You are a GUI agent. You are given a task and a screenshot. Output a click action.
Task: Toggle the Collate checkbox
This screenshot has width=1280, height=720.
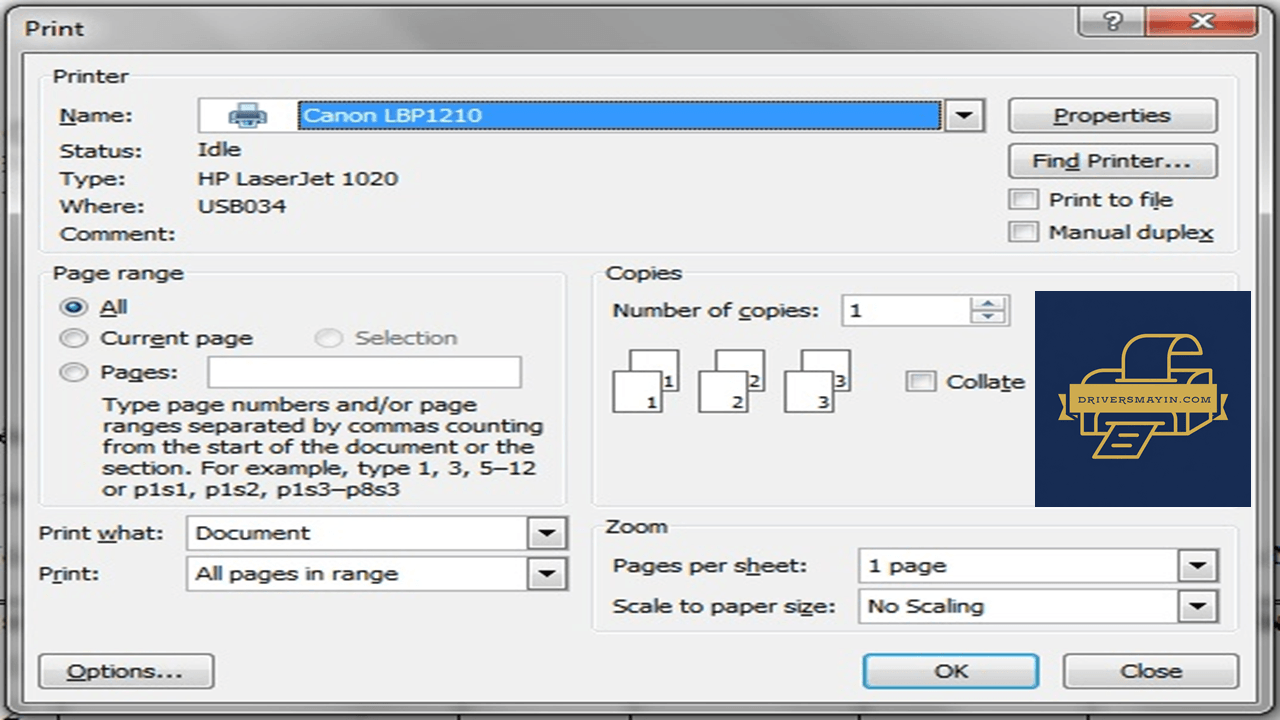click(920, 381)
